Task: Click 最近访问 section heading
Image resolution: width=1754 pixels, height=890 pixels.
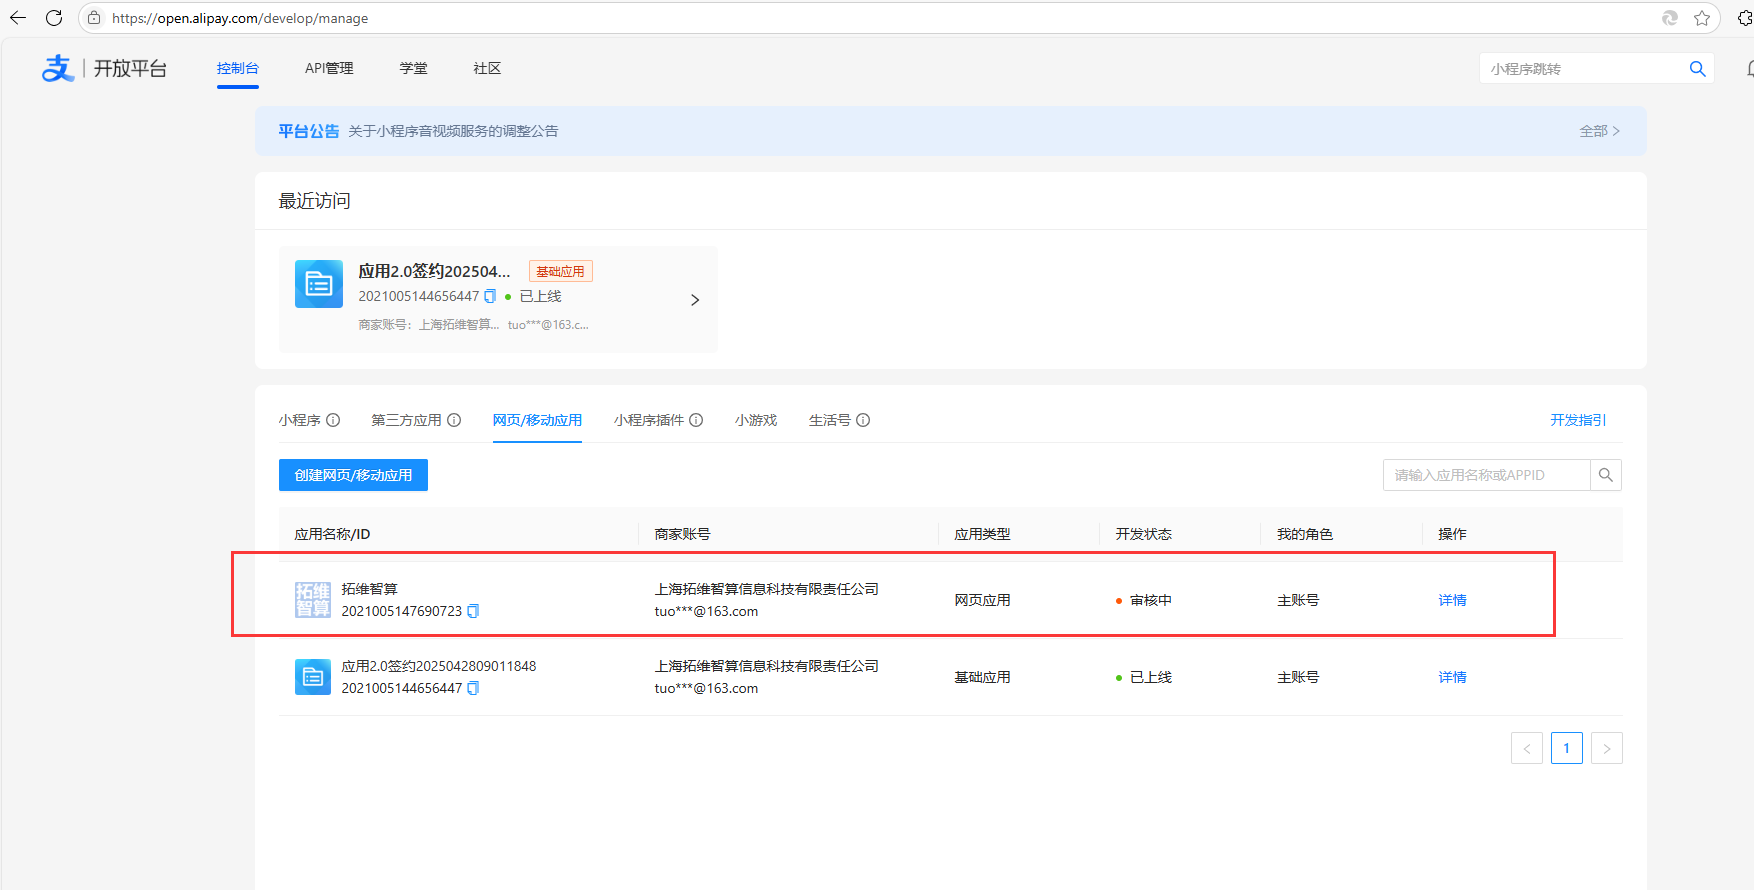Action: click(x=314, y=201)
